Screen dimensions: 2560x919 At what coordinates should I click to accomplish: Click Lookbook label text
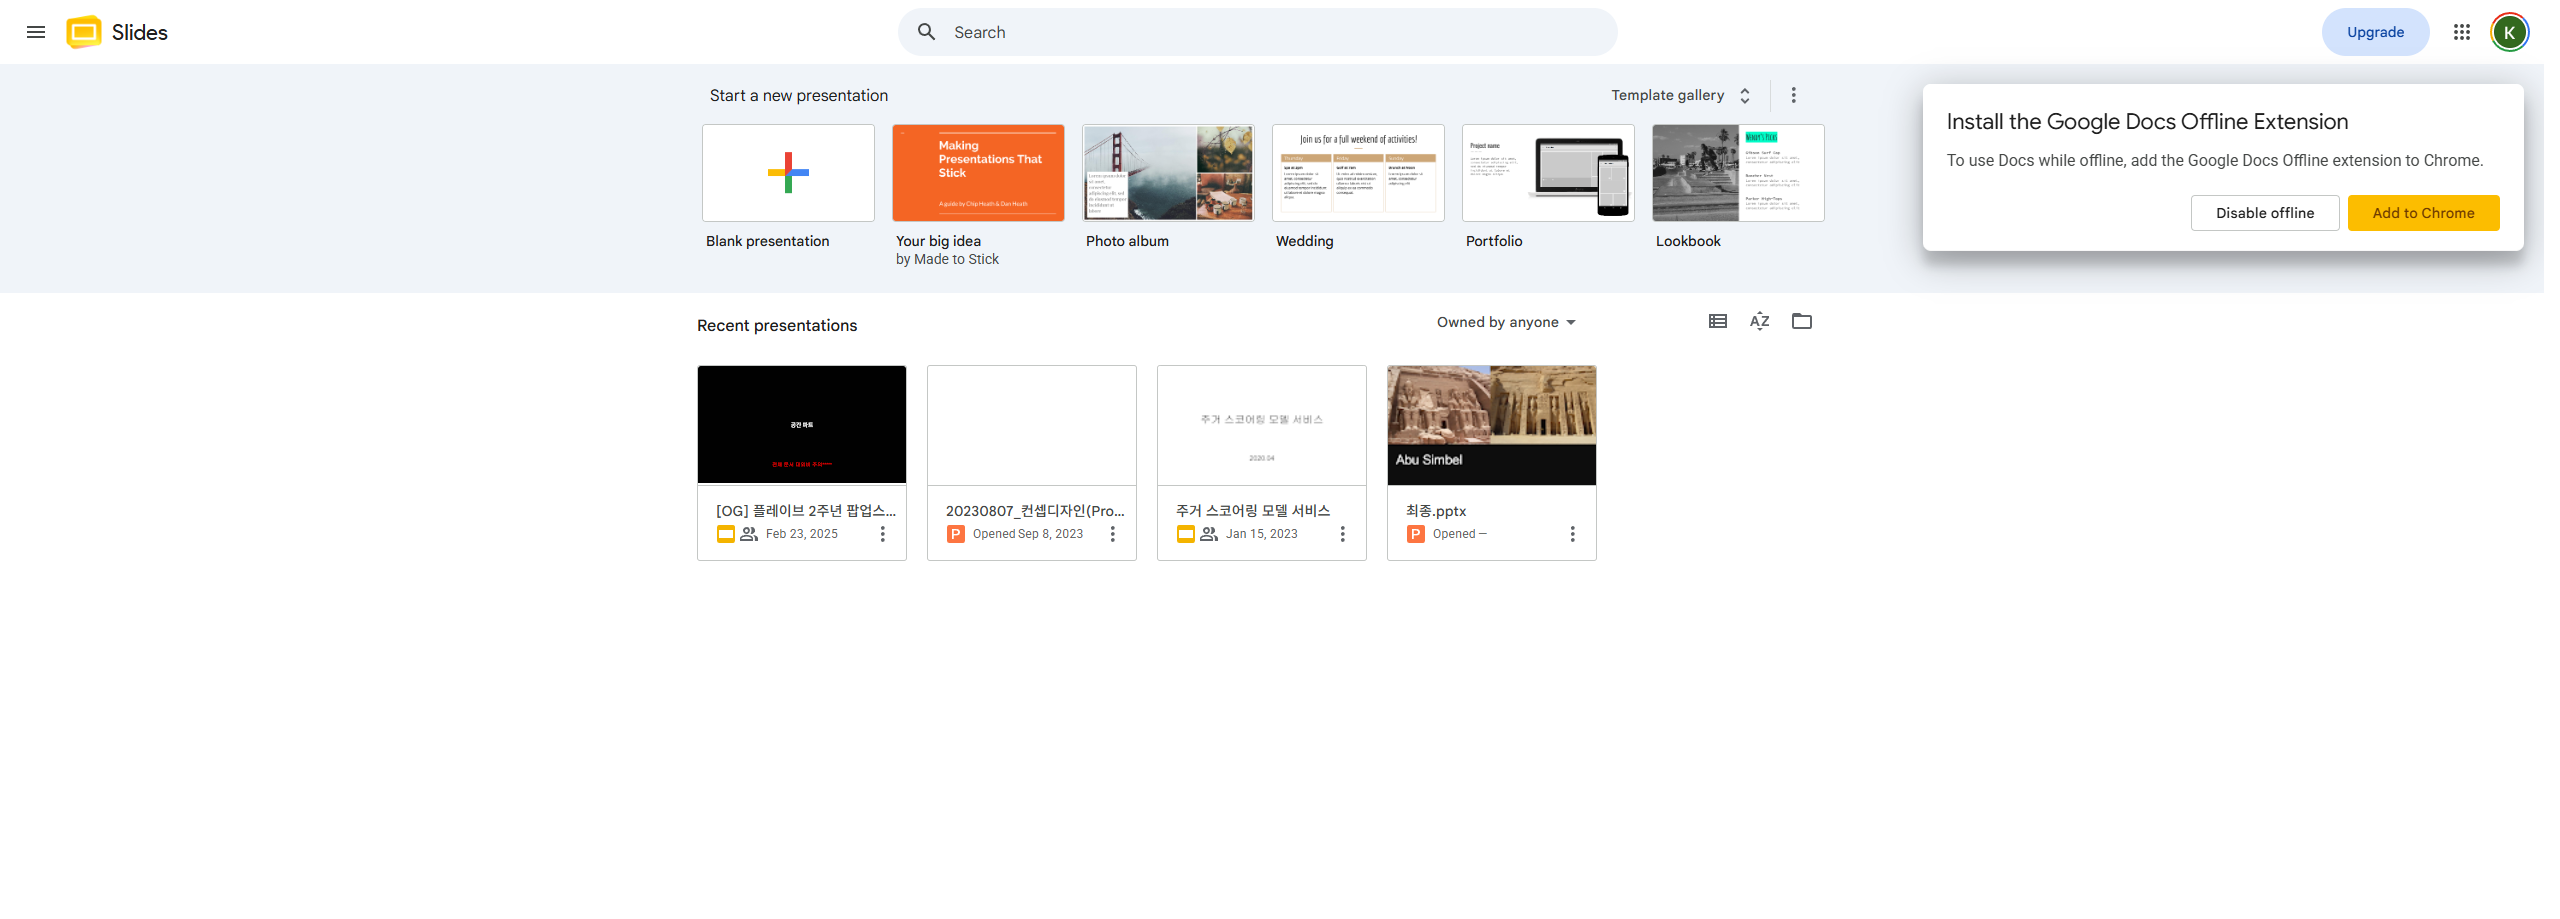1688,241
